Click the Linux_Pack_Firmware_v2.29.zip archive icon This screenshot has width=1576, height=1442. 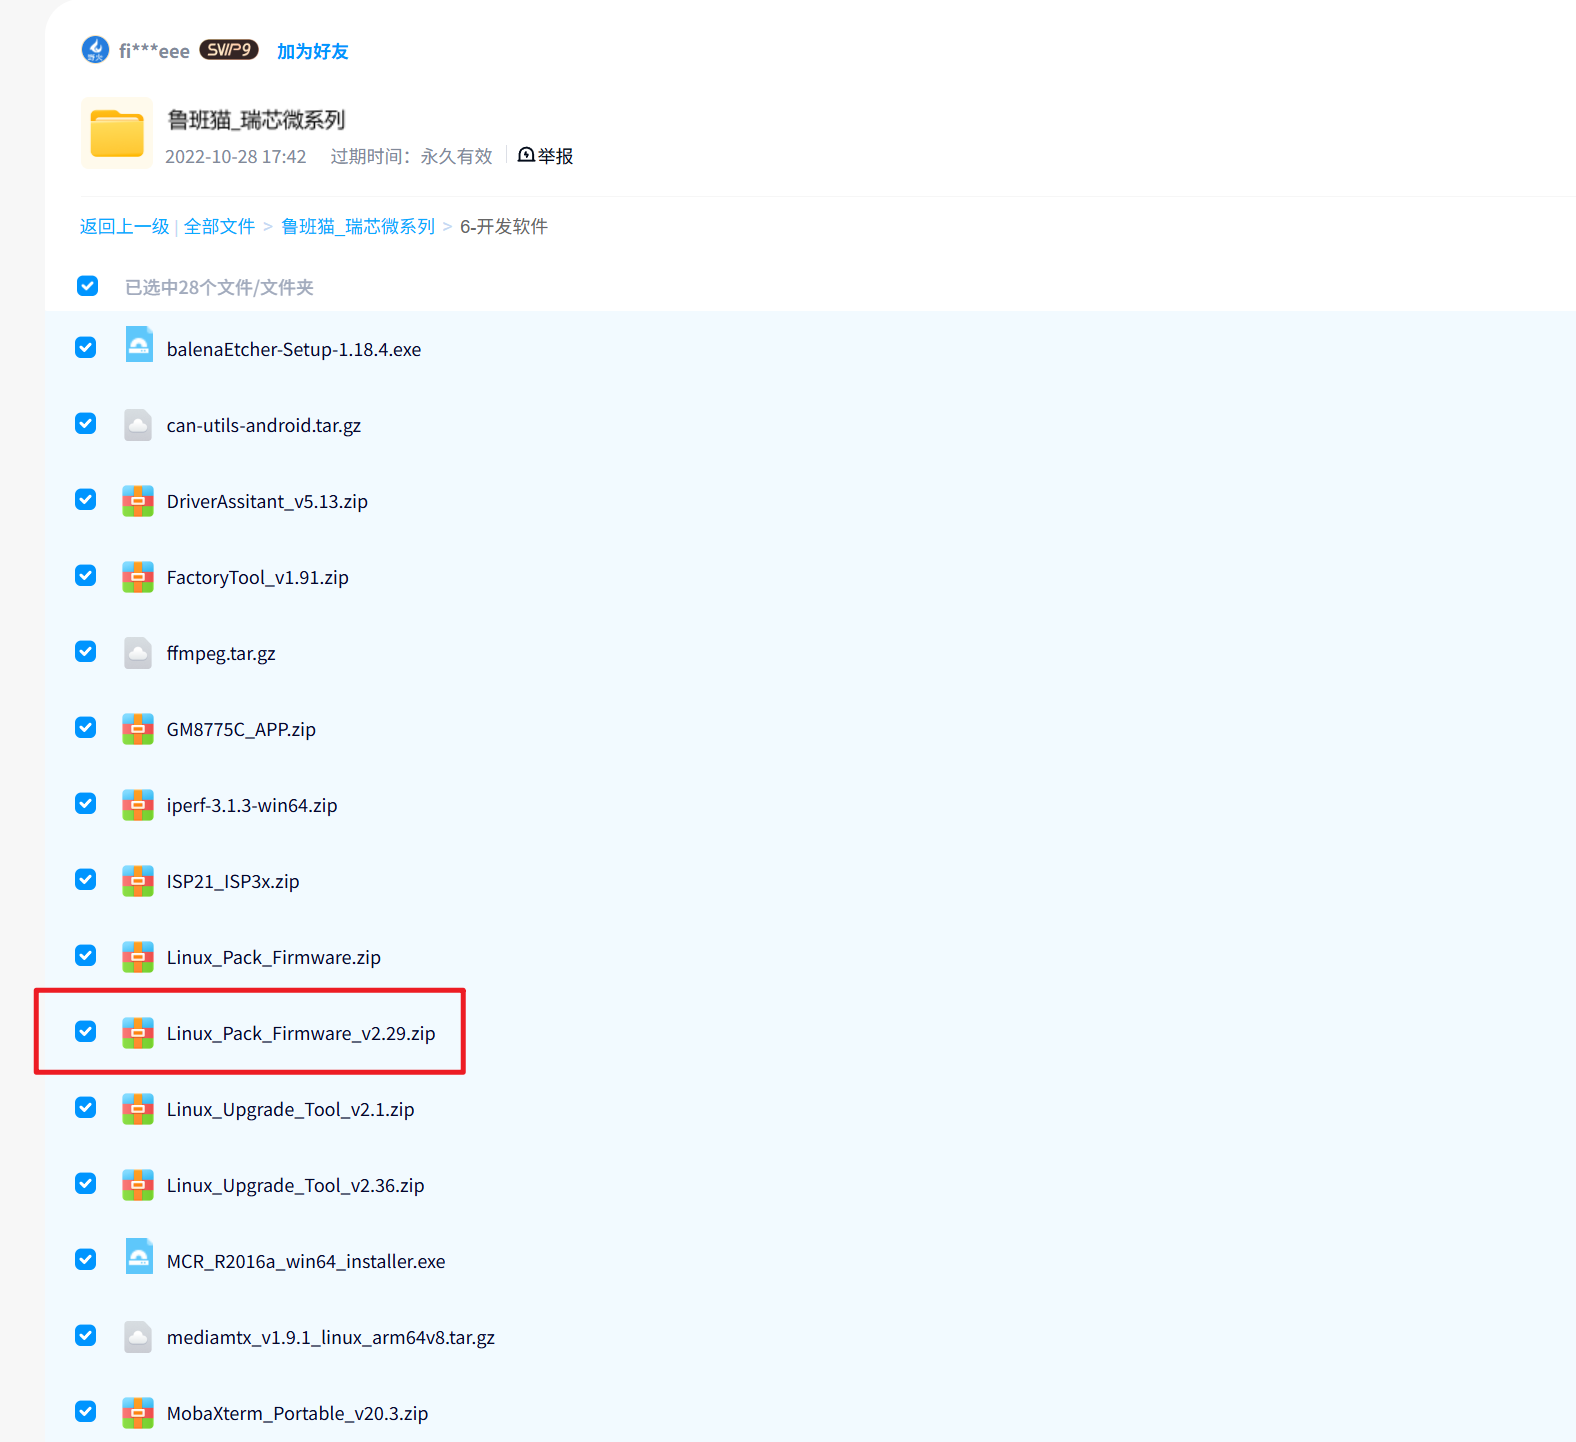(x=138, y=1032)
